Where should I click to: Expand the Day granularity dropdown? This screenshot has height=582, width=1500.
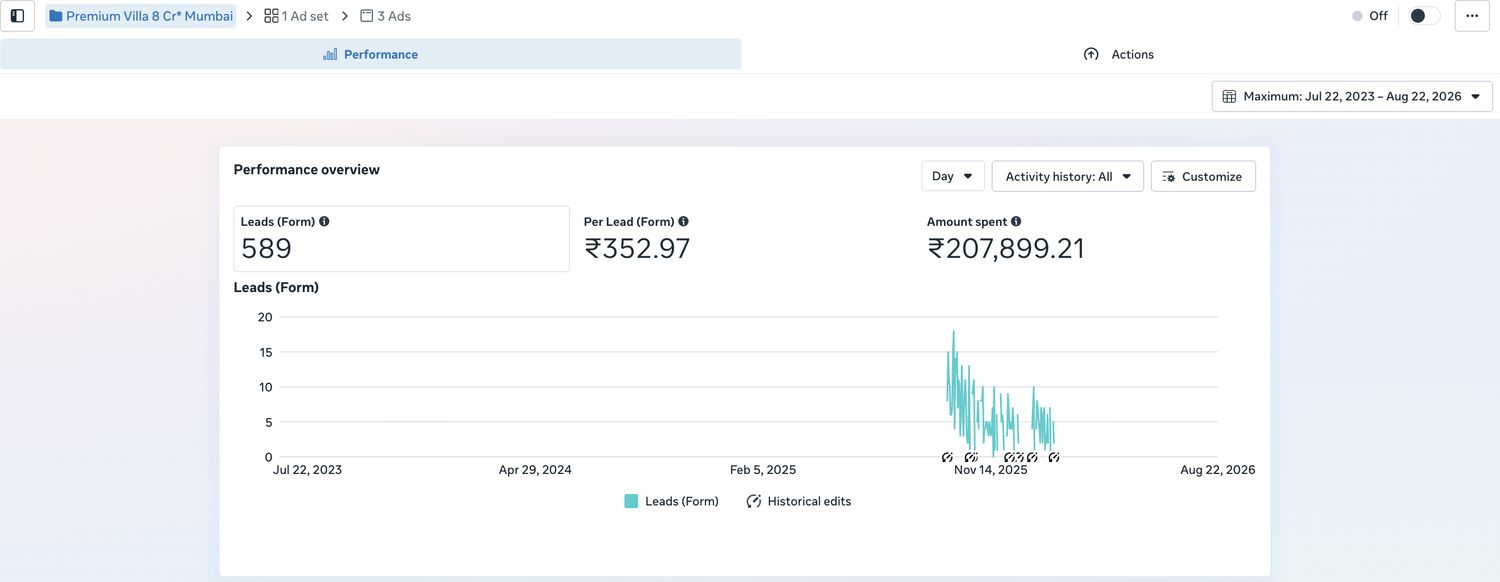point(953,176)
